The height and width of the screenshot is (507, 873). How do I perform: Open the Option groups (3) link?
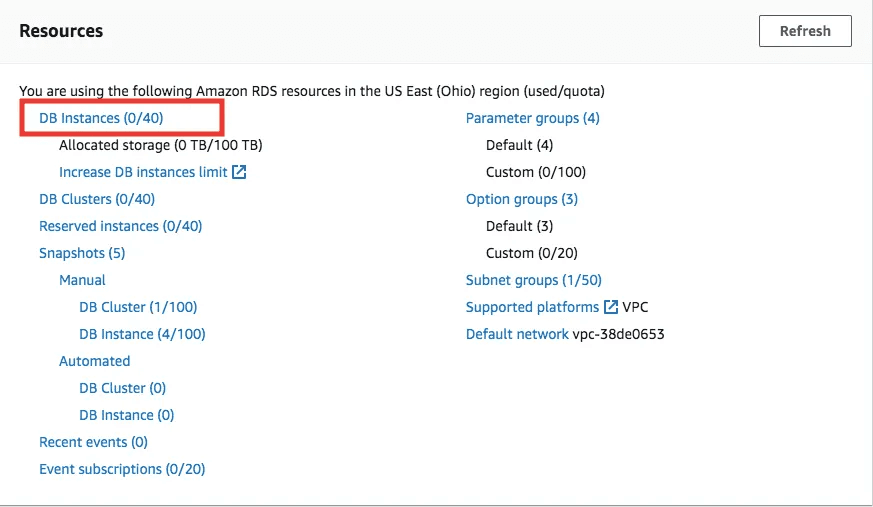tap(522, 199)
